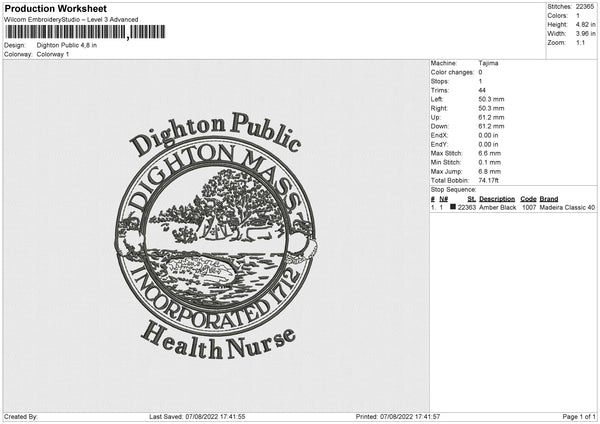Viewport: 600px width, 424px height.
Task: Click the 'Left:' measurement label
Action: click(437, 99)
